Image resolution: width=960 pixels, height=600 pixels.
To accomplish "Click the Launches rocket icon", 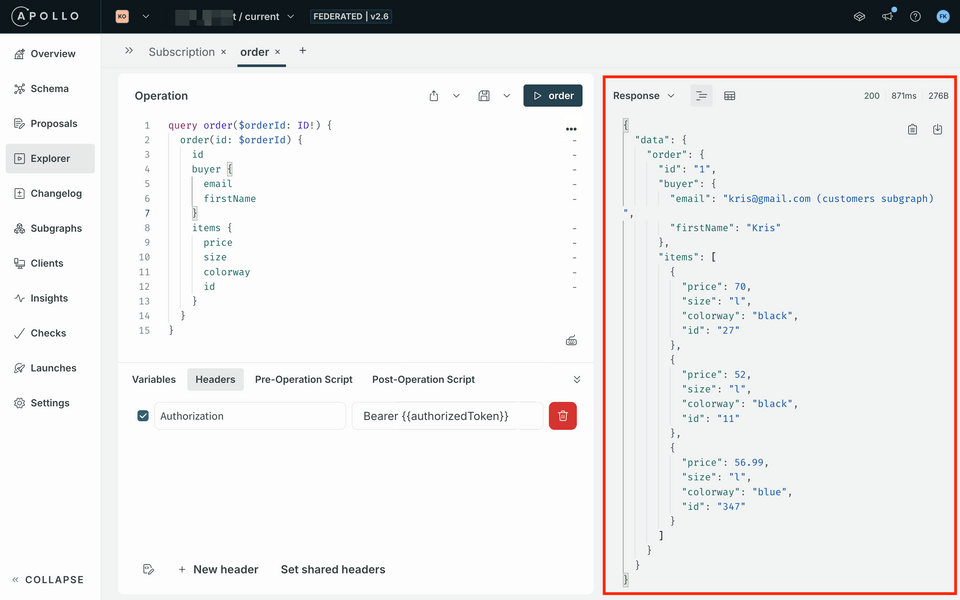I will coord(20,368).
